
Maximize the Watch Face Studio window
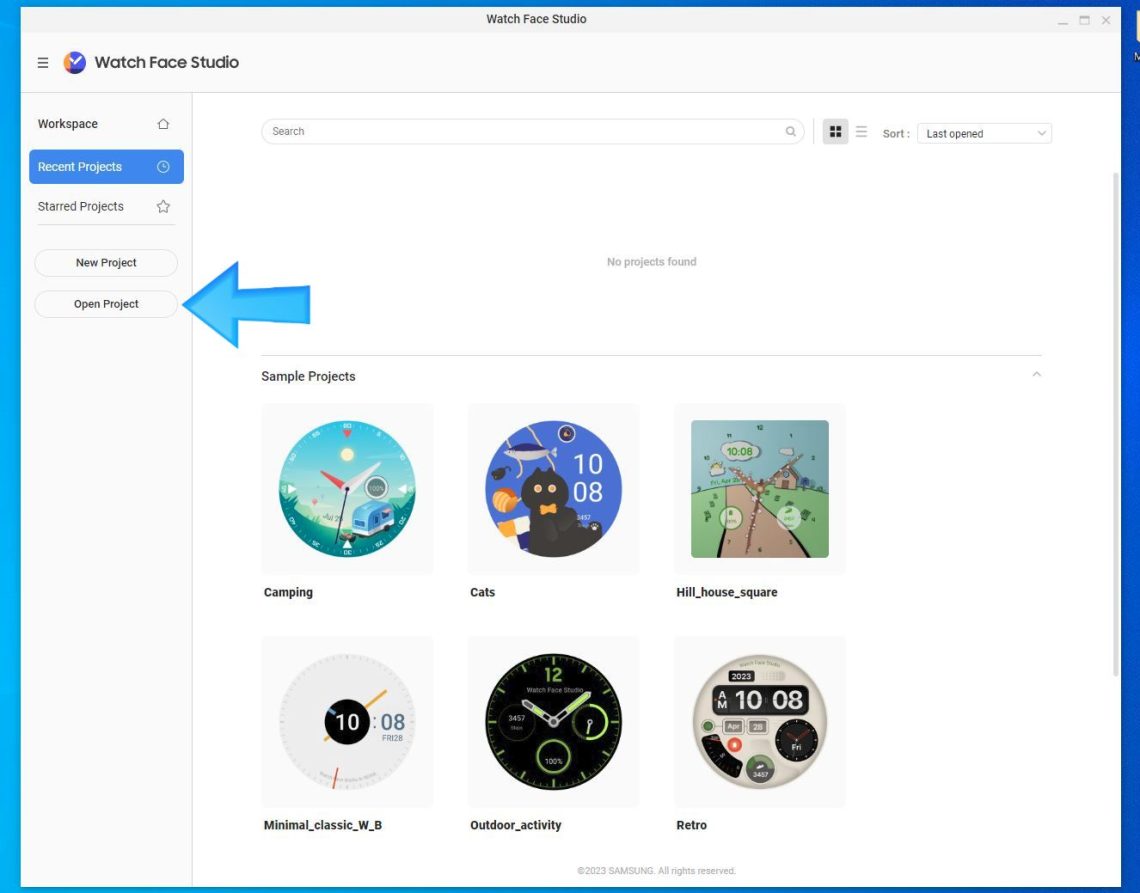click(1084, 20)
